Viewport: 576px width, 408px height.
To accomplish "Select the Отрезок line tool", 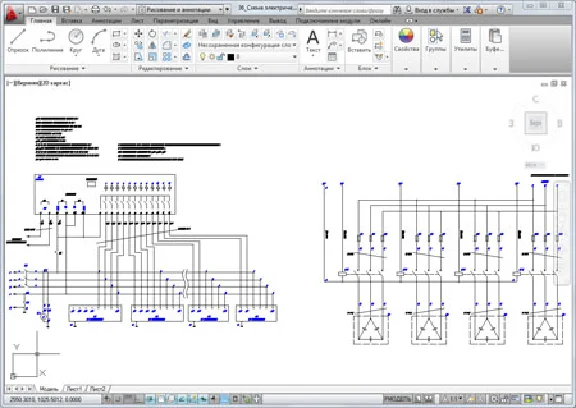I will [x=18, y=41].
